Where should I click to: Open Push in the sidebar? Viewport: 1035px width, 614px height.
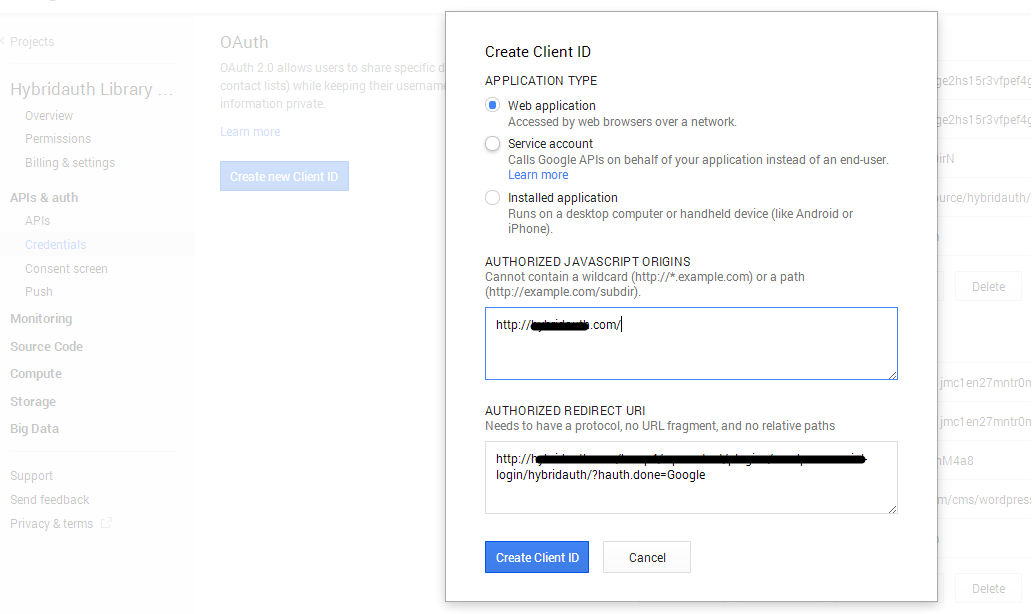(39, 292)
